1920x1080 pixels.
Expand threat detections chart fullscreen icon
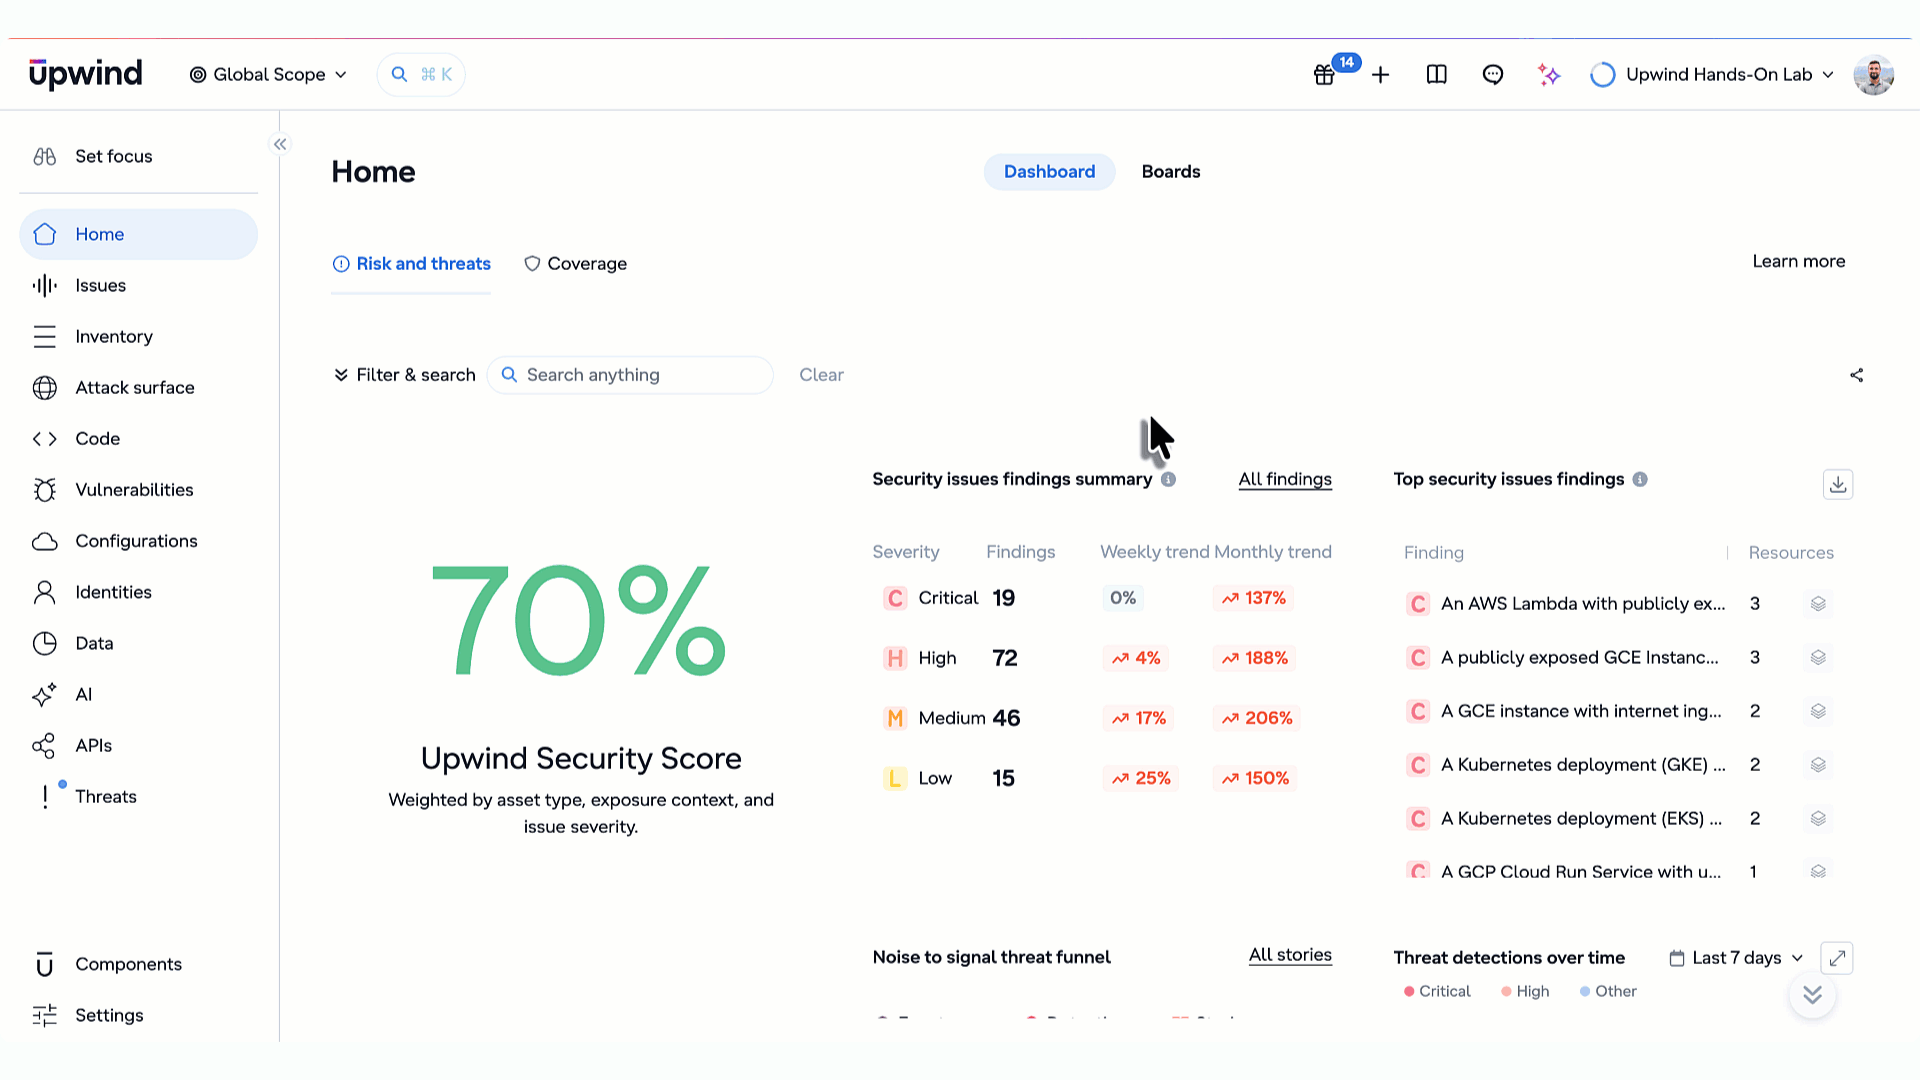tap(1837, 958)
